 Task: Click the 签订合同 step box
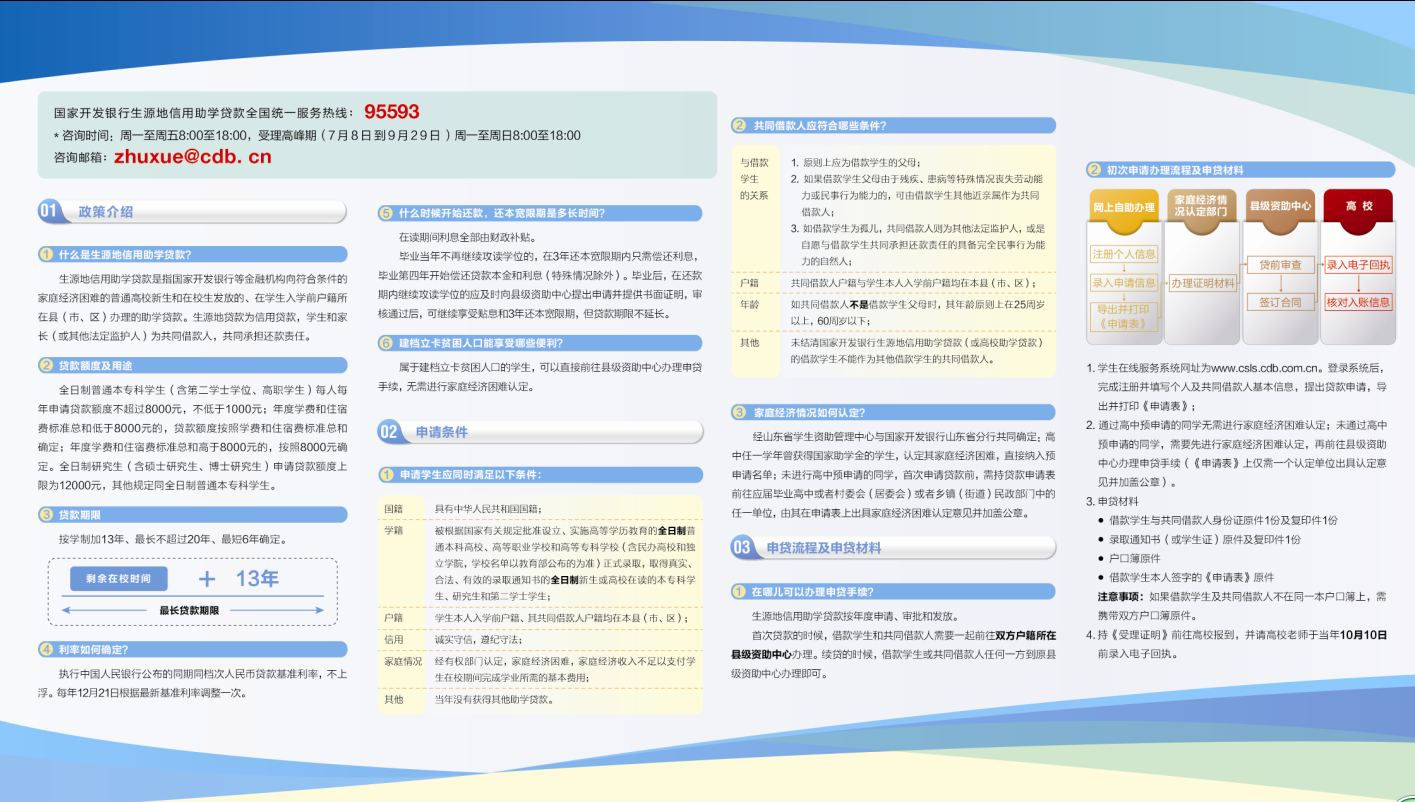point(1280,302)
